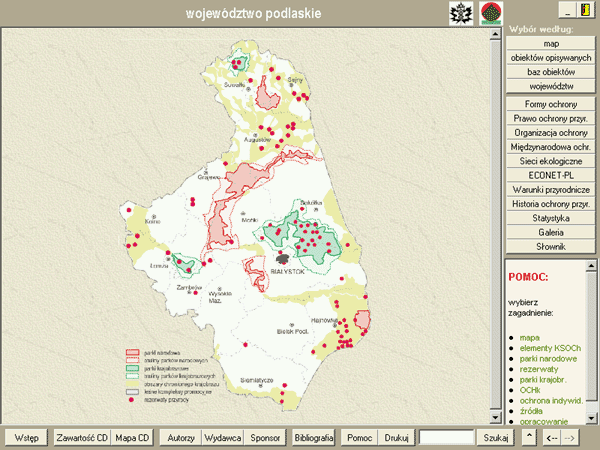Viewport: 600px width, 450px height.
Task: Open 'Formy ochrony' section
Action: pos(551,104)
